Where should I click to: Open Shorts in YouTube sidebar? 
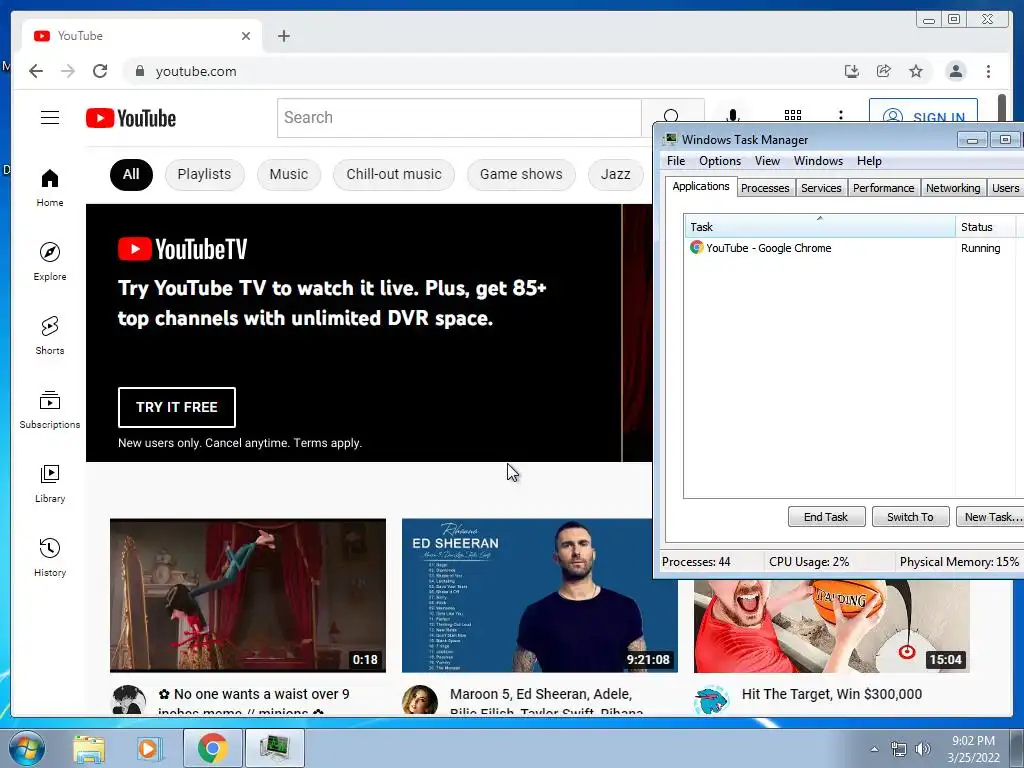tap(50, 335)
